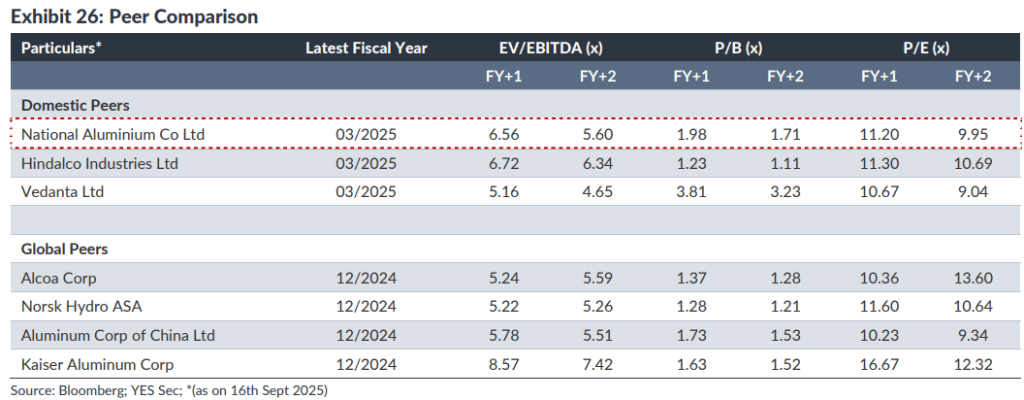1024x400 pixels.
Task: Select Alcoa P/E value 13.60
Action: 972,278
